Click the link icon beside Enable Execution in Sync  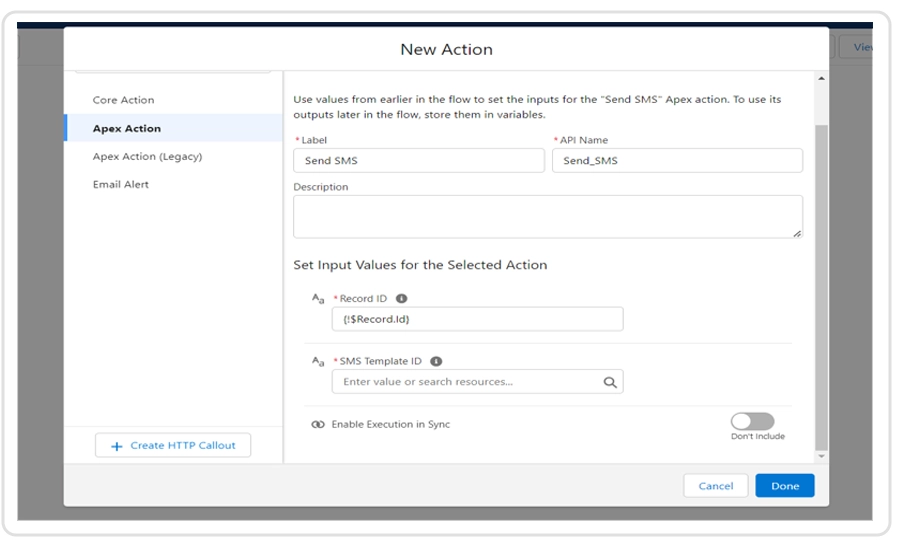(x=318, y=425)
